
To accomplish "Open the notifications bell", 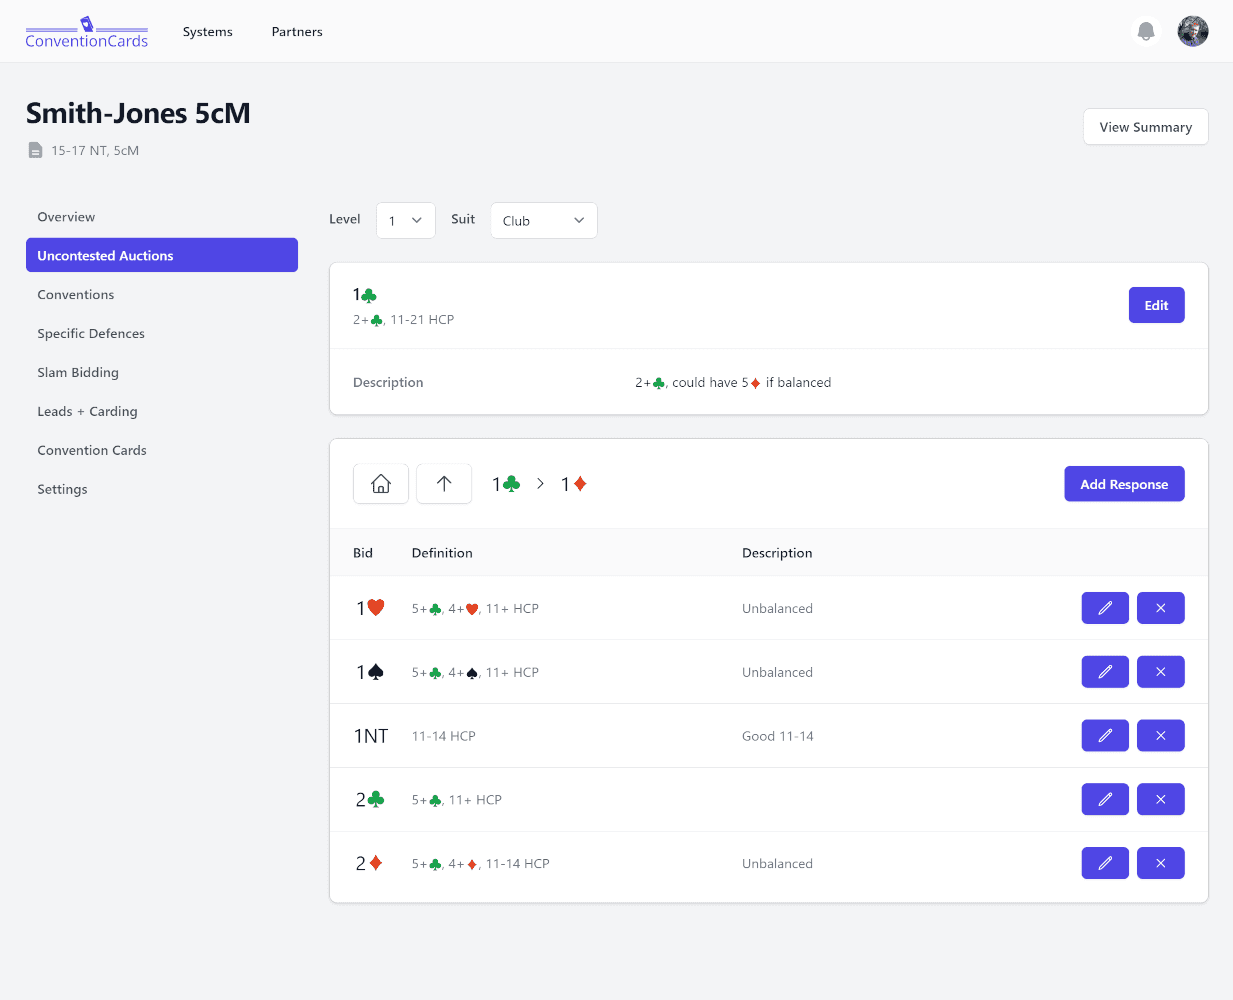I will 1146,32.
